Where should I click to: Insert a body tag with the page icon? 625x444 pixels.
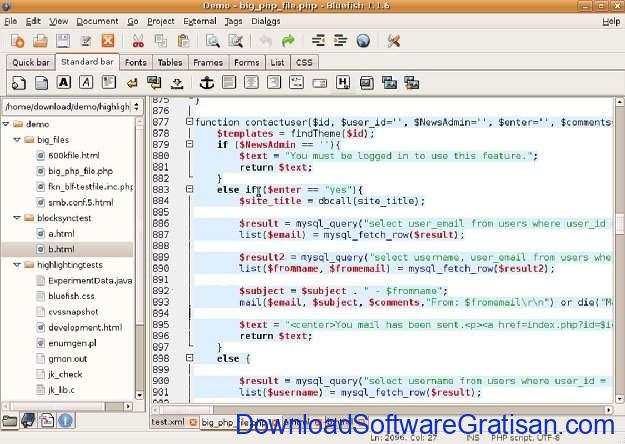tap(41, 83)
